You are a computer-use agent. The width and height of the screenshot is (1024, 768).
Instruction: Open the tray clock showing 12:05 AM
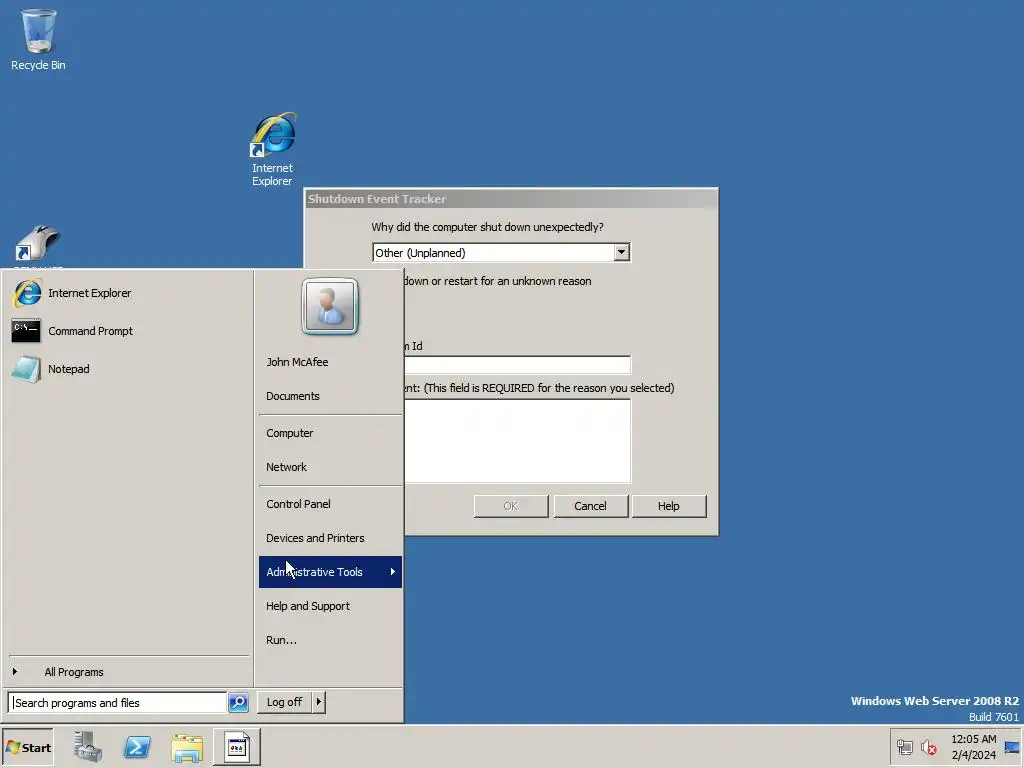973,747
